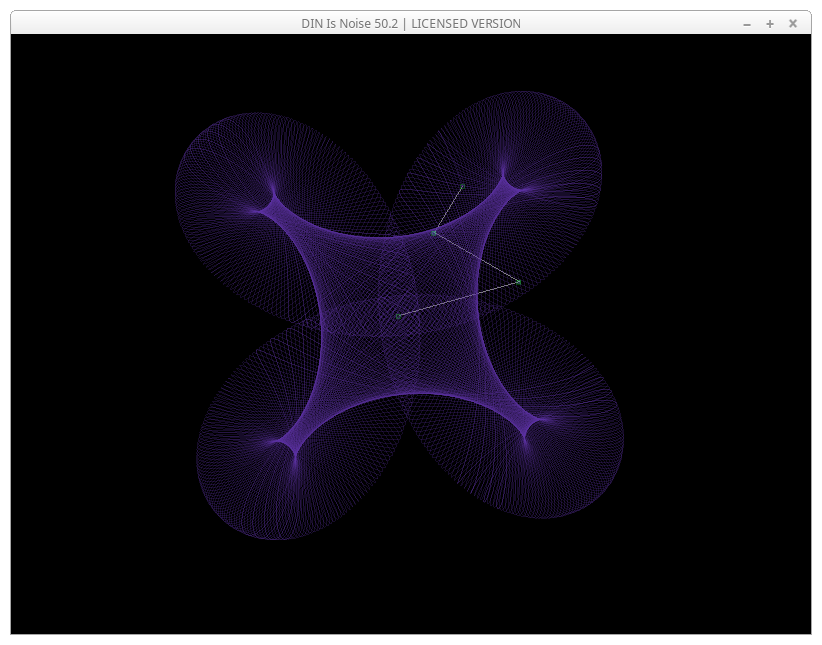Minimize the DIN Is Noise window
The height and width of the screenshot is (645, 822).
747,24
